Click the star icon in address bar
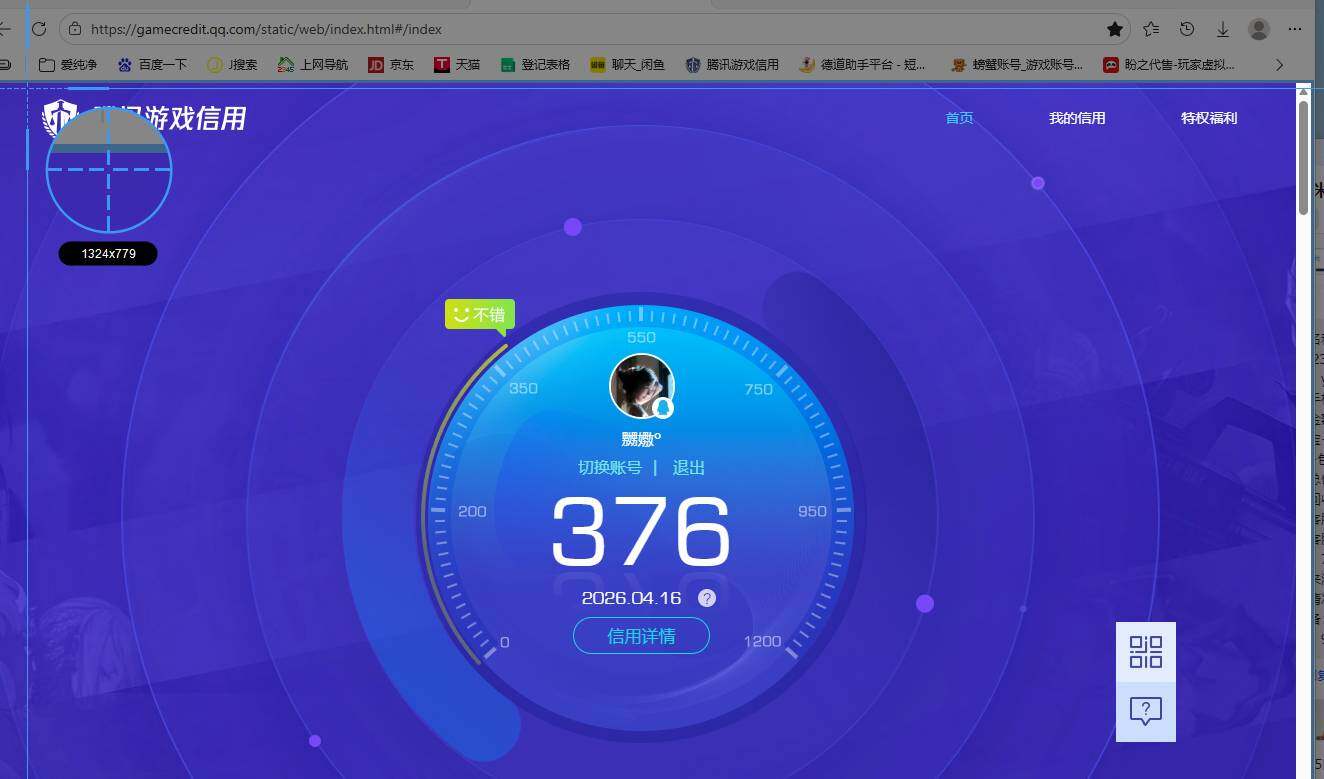The height and width of the screenshot is (779, 1324). pyautogui.click(x=1115, y=29)
